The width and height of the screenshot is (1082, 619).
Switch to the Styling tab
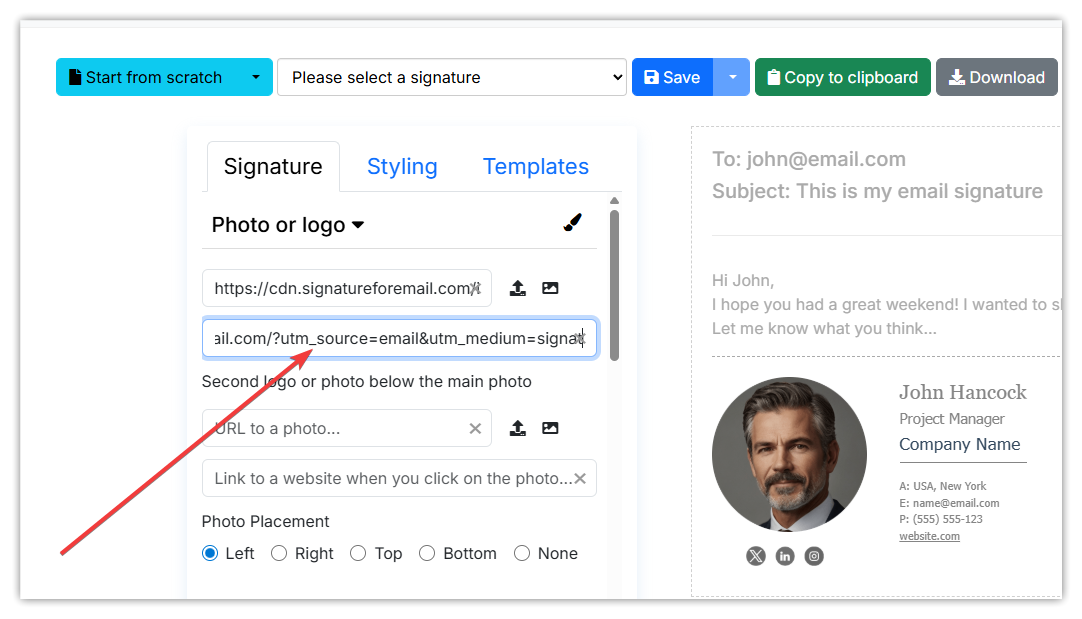pos(402,166)
